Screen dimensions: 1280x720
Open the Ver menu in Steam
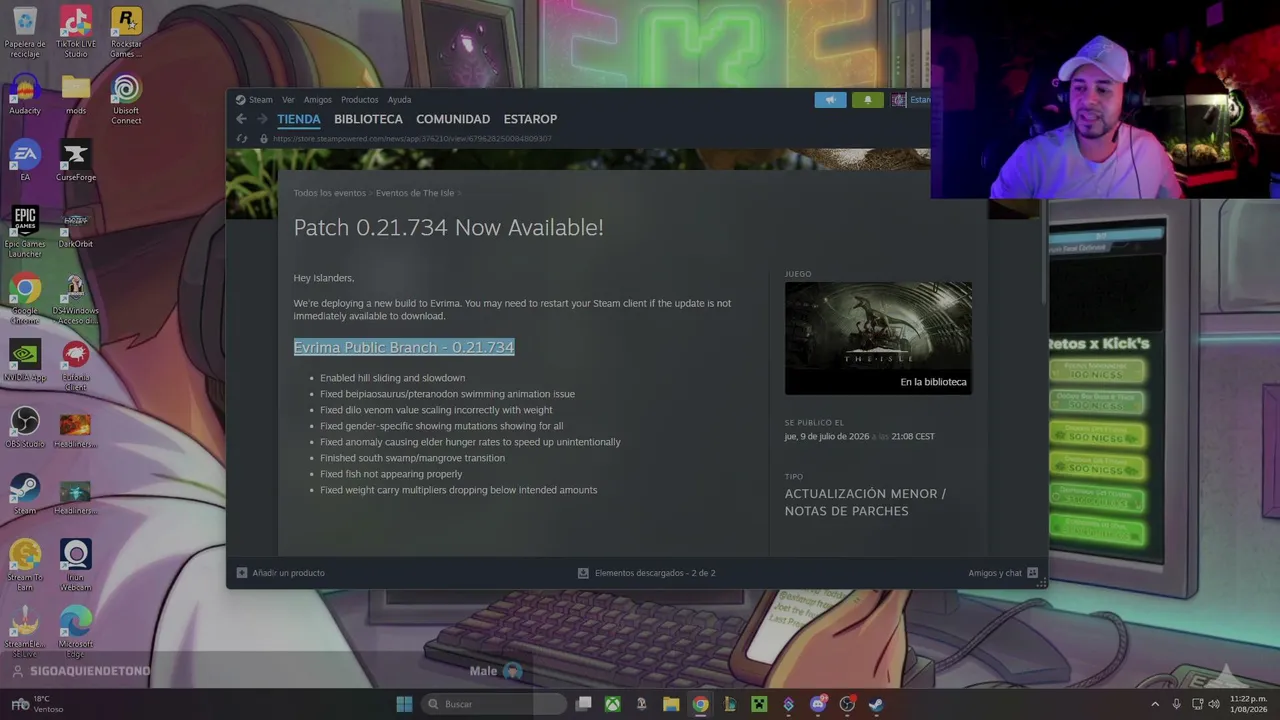click(x=288, y=100)
